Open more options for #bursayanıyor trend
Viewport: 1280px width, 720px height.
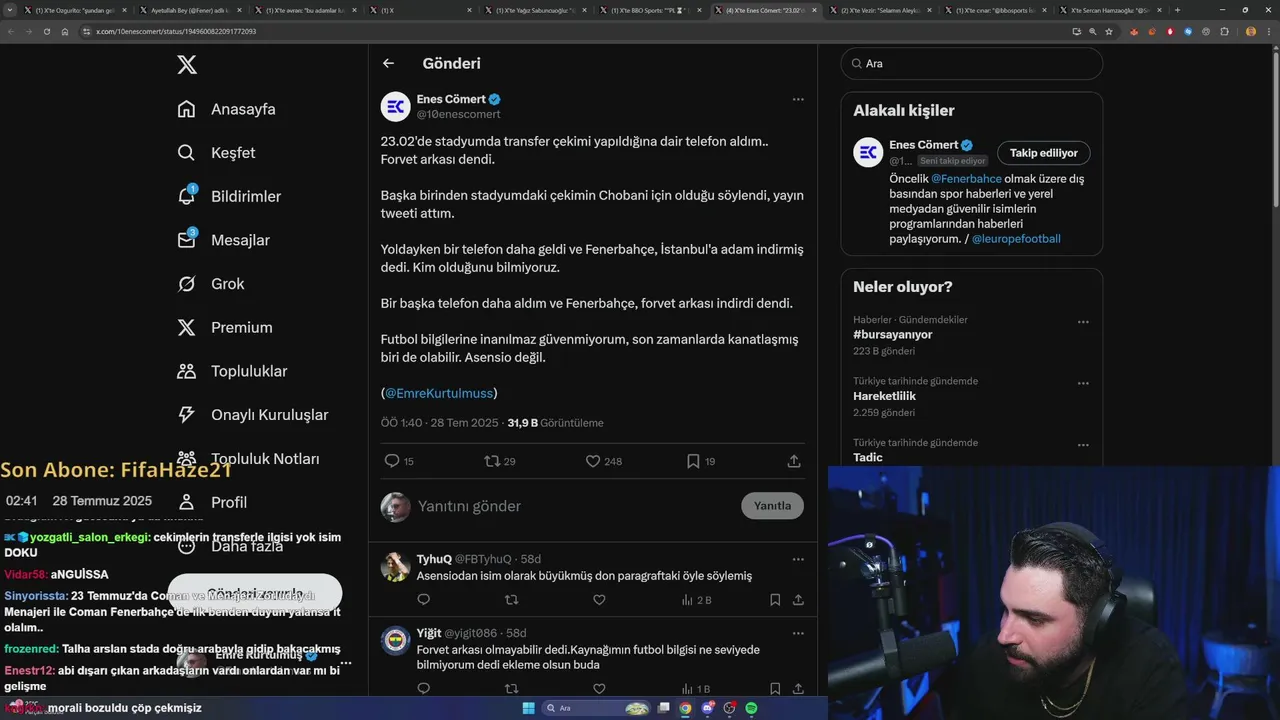[1083, 322]
